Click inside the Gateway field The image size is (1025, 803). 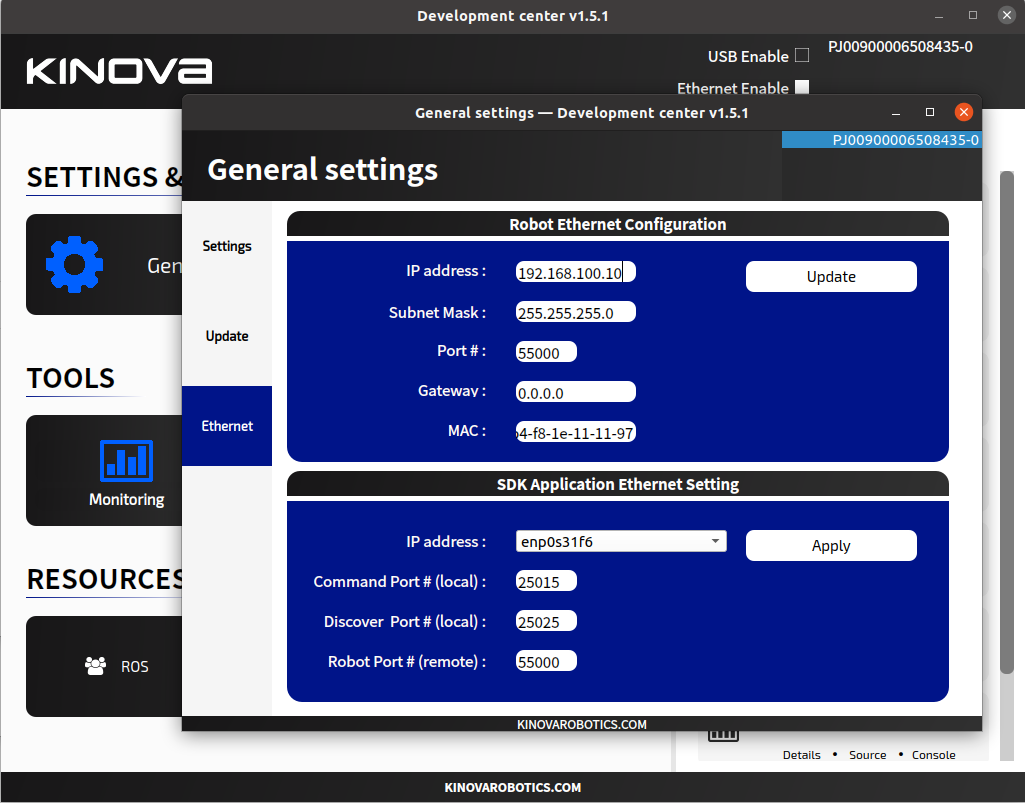coord(575,391)
